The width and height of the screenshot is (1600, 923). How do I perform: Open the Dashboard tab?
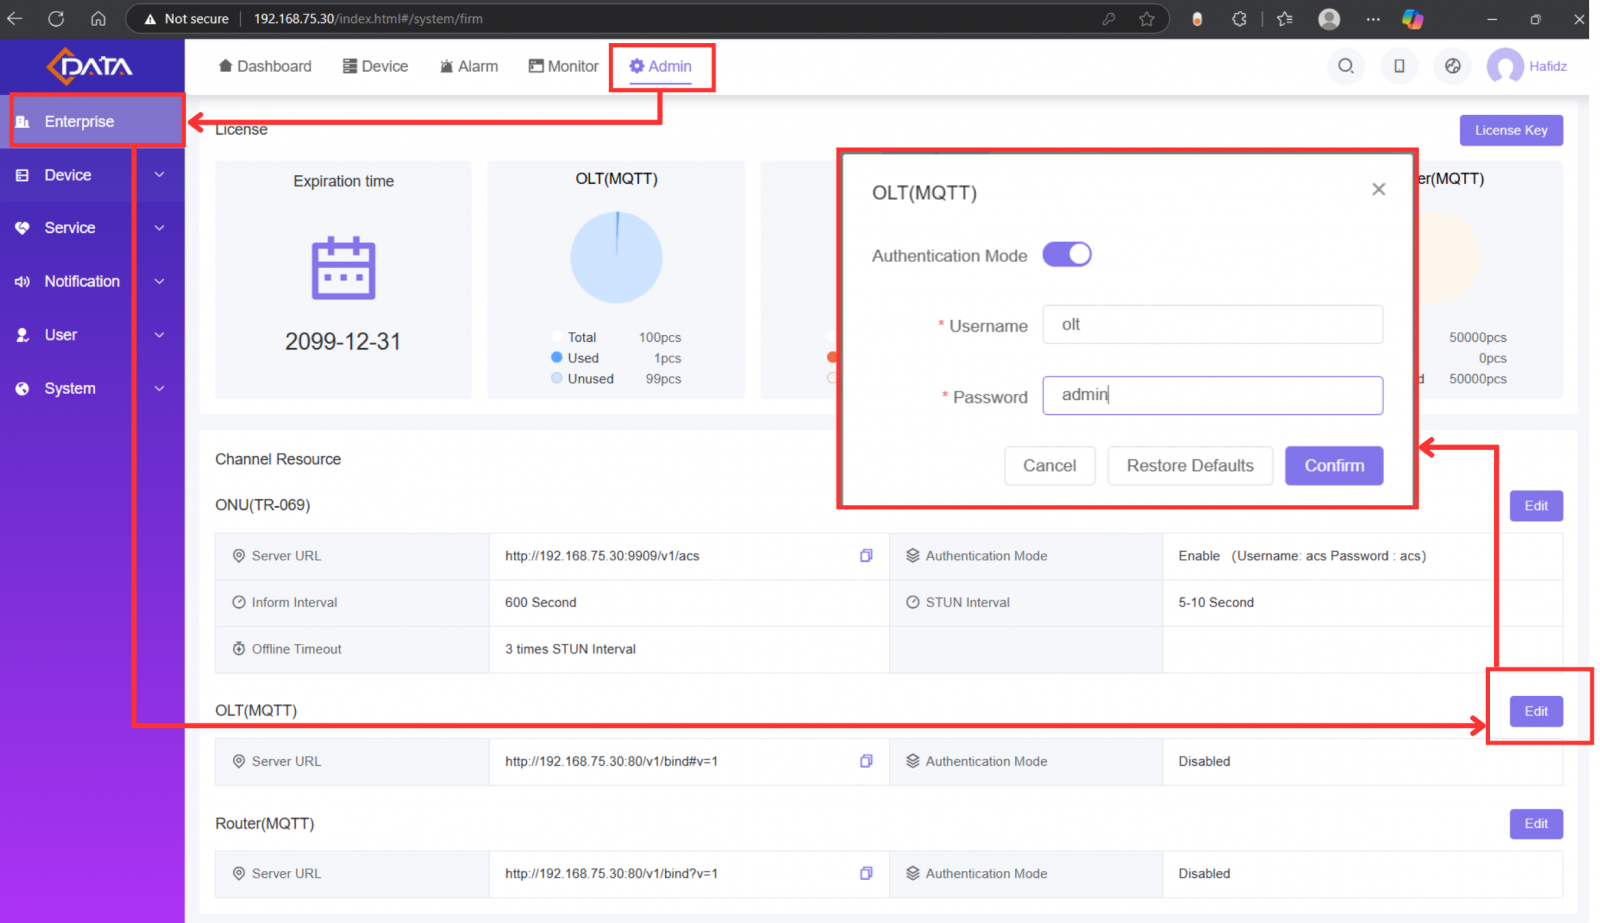[x=265, y=66]
